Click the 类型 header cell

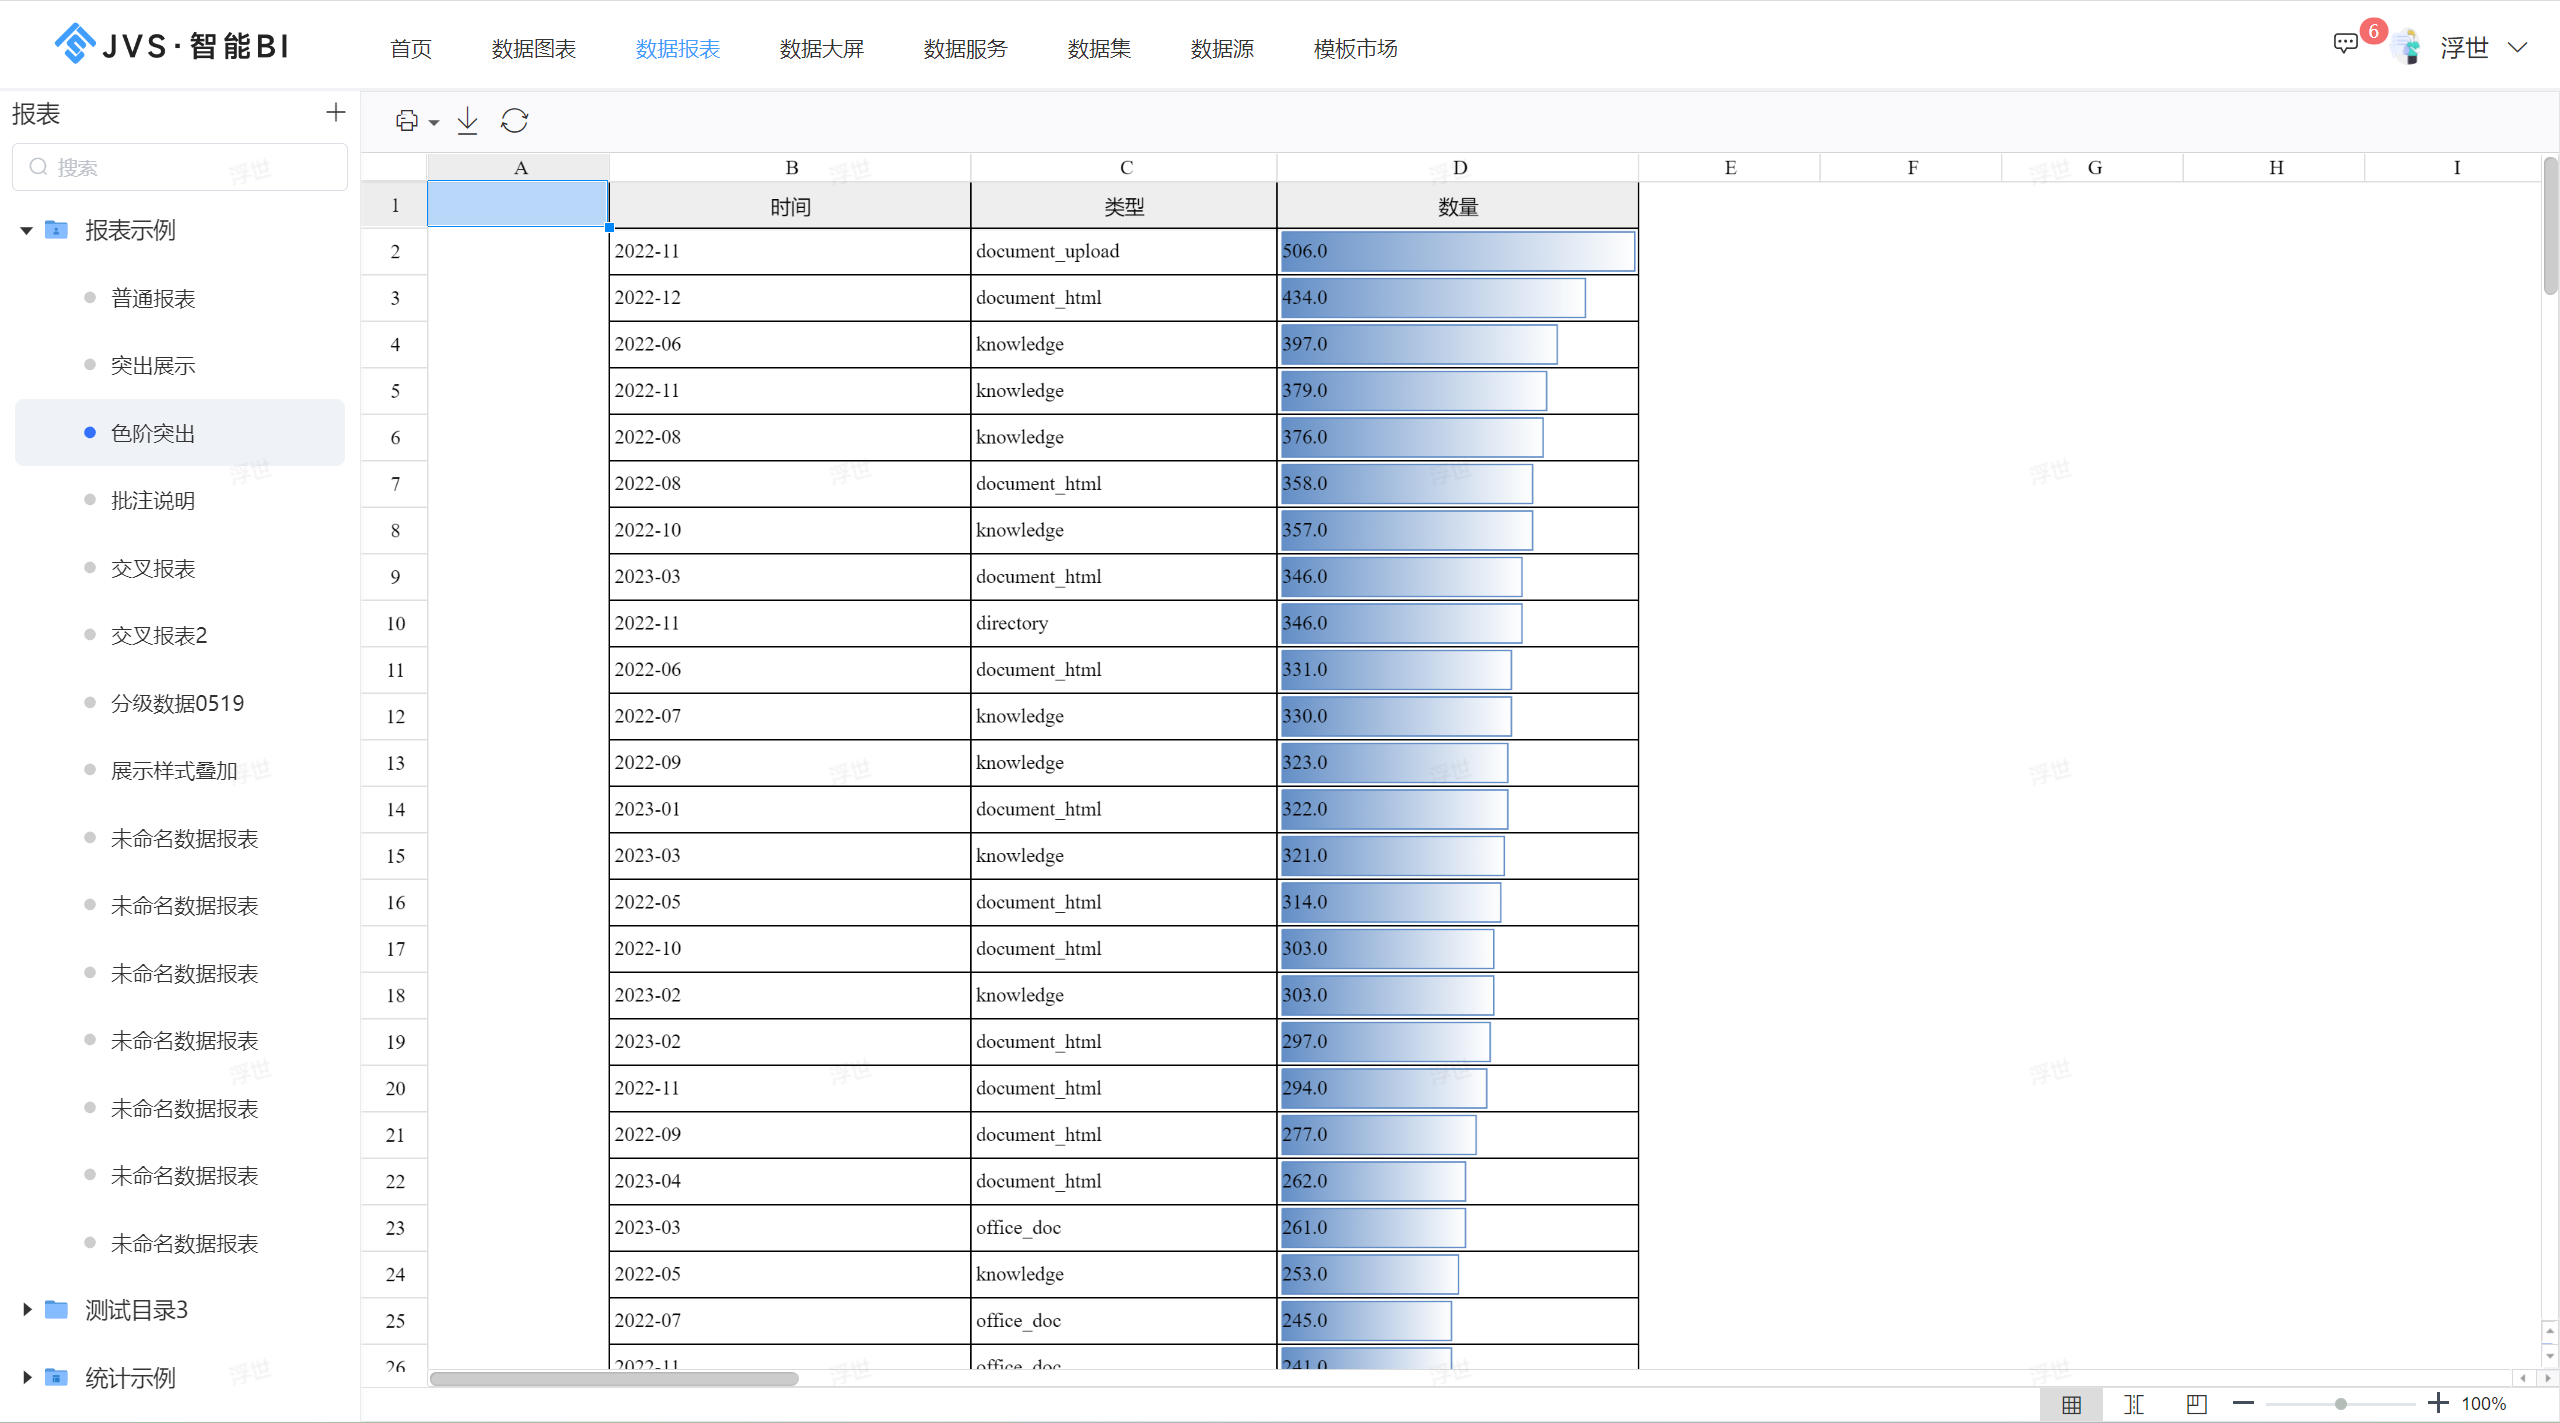point(1124,206)
